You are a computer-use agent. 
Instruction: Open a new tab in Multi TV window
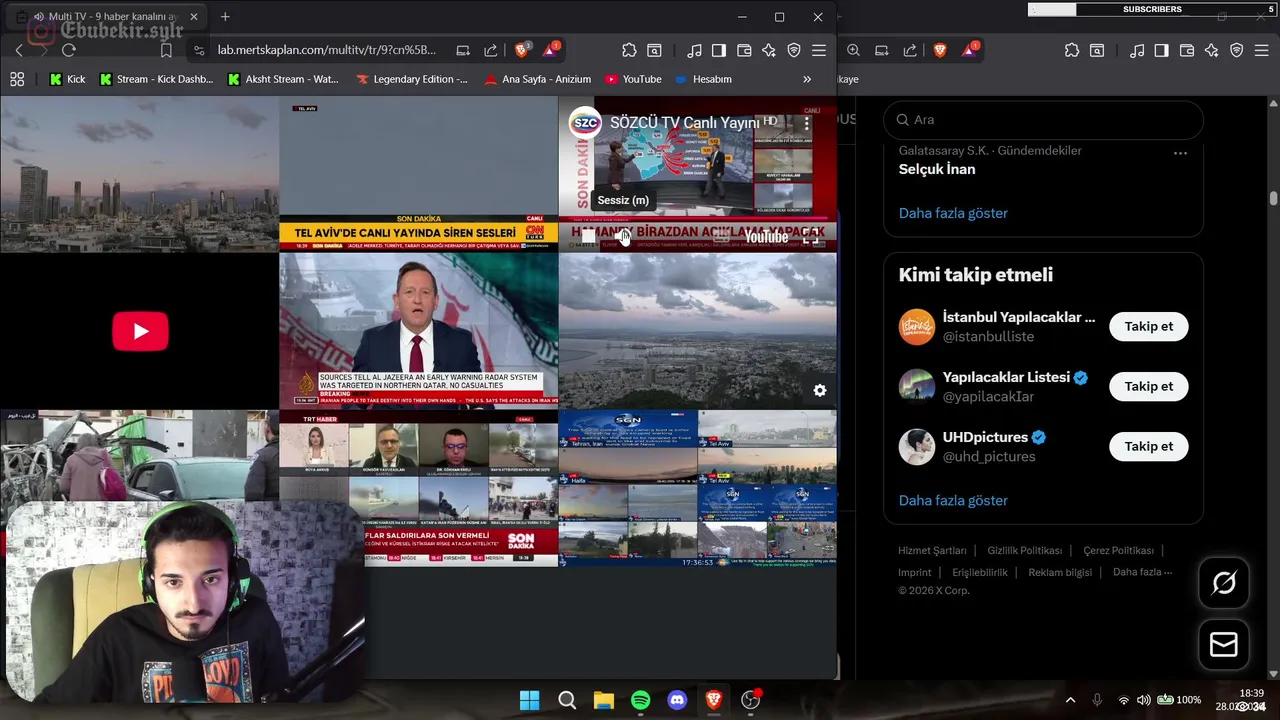[x=225, y=17]
